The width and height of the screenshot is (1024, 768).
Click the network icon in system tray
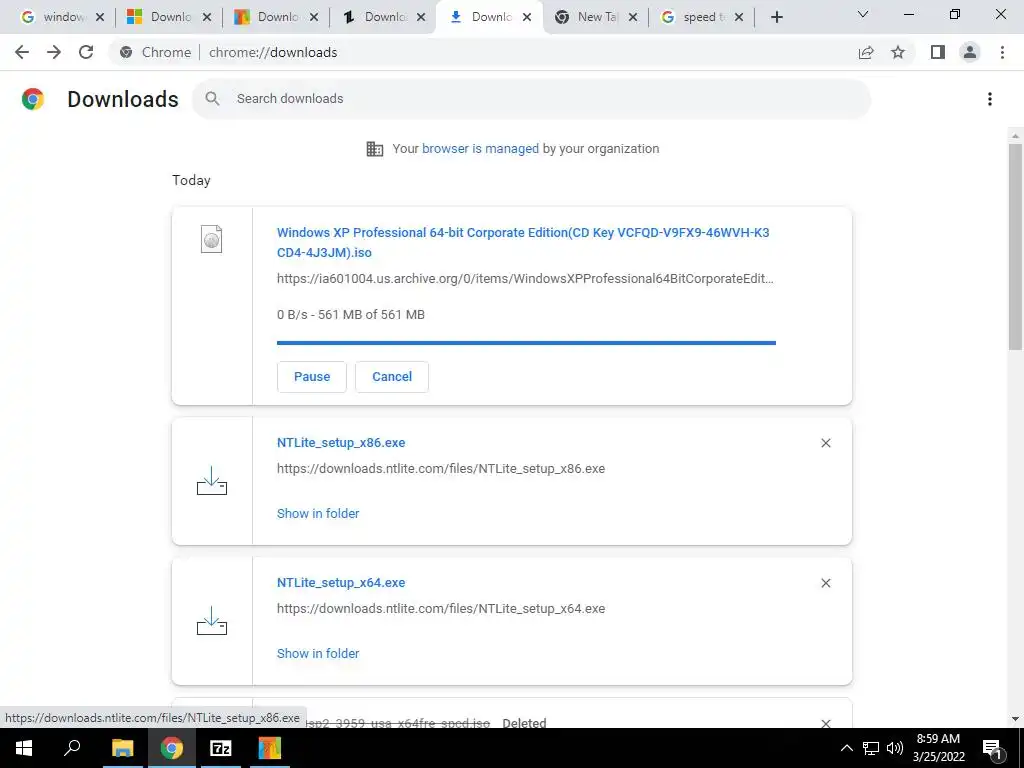click(871, 748)
